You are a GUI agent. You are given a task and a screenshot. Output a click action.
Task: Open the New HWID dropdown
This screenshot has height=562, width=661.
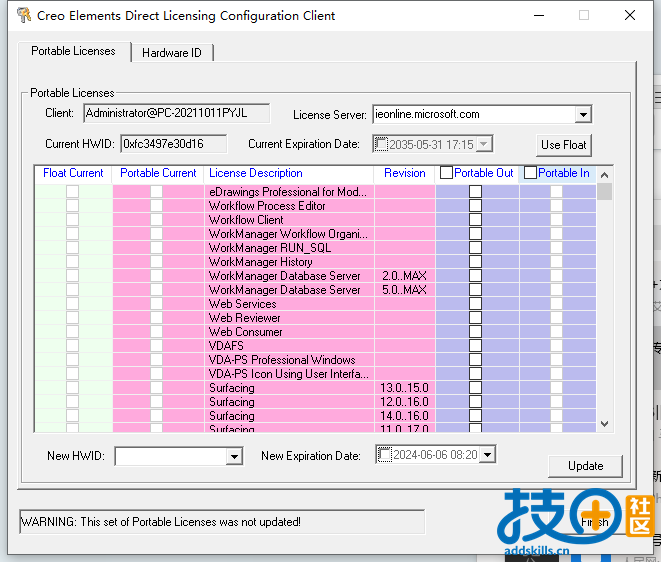234,456
